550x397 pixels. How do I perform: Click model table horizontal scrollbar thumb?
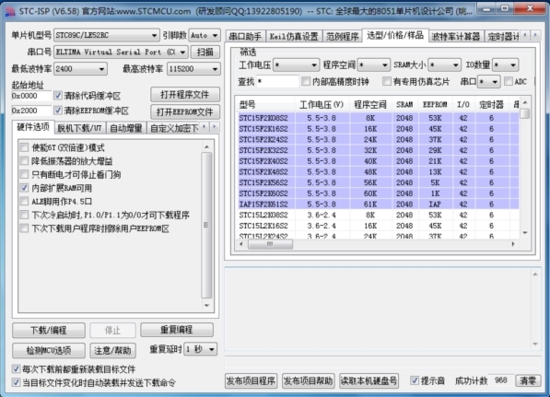[x=270, y=244]
